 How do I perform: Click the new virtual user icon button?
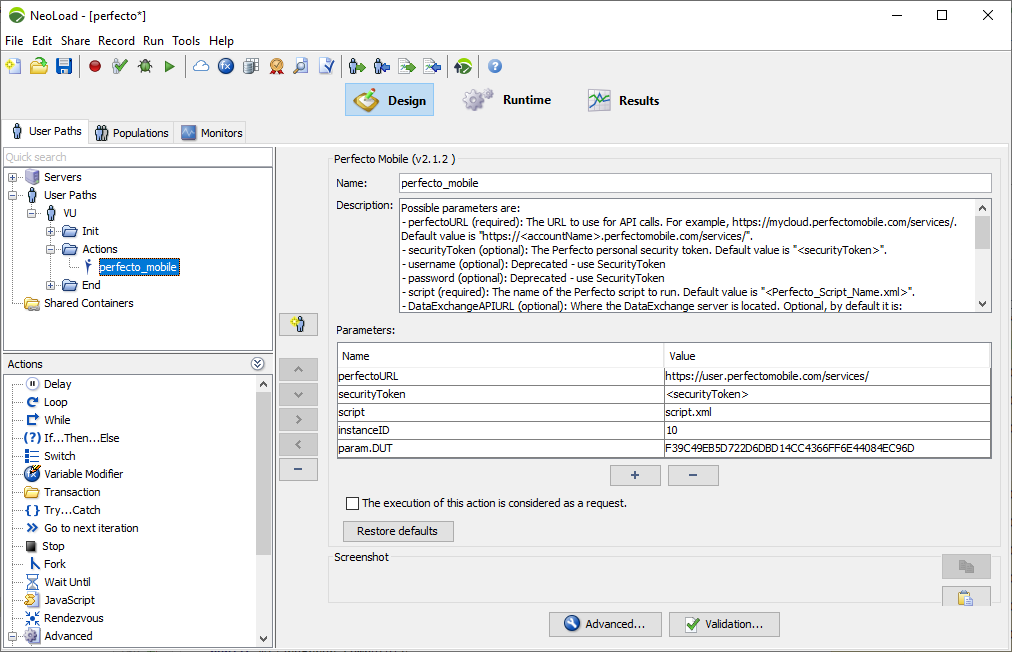tap(298, 324)
